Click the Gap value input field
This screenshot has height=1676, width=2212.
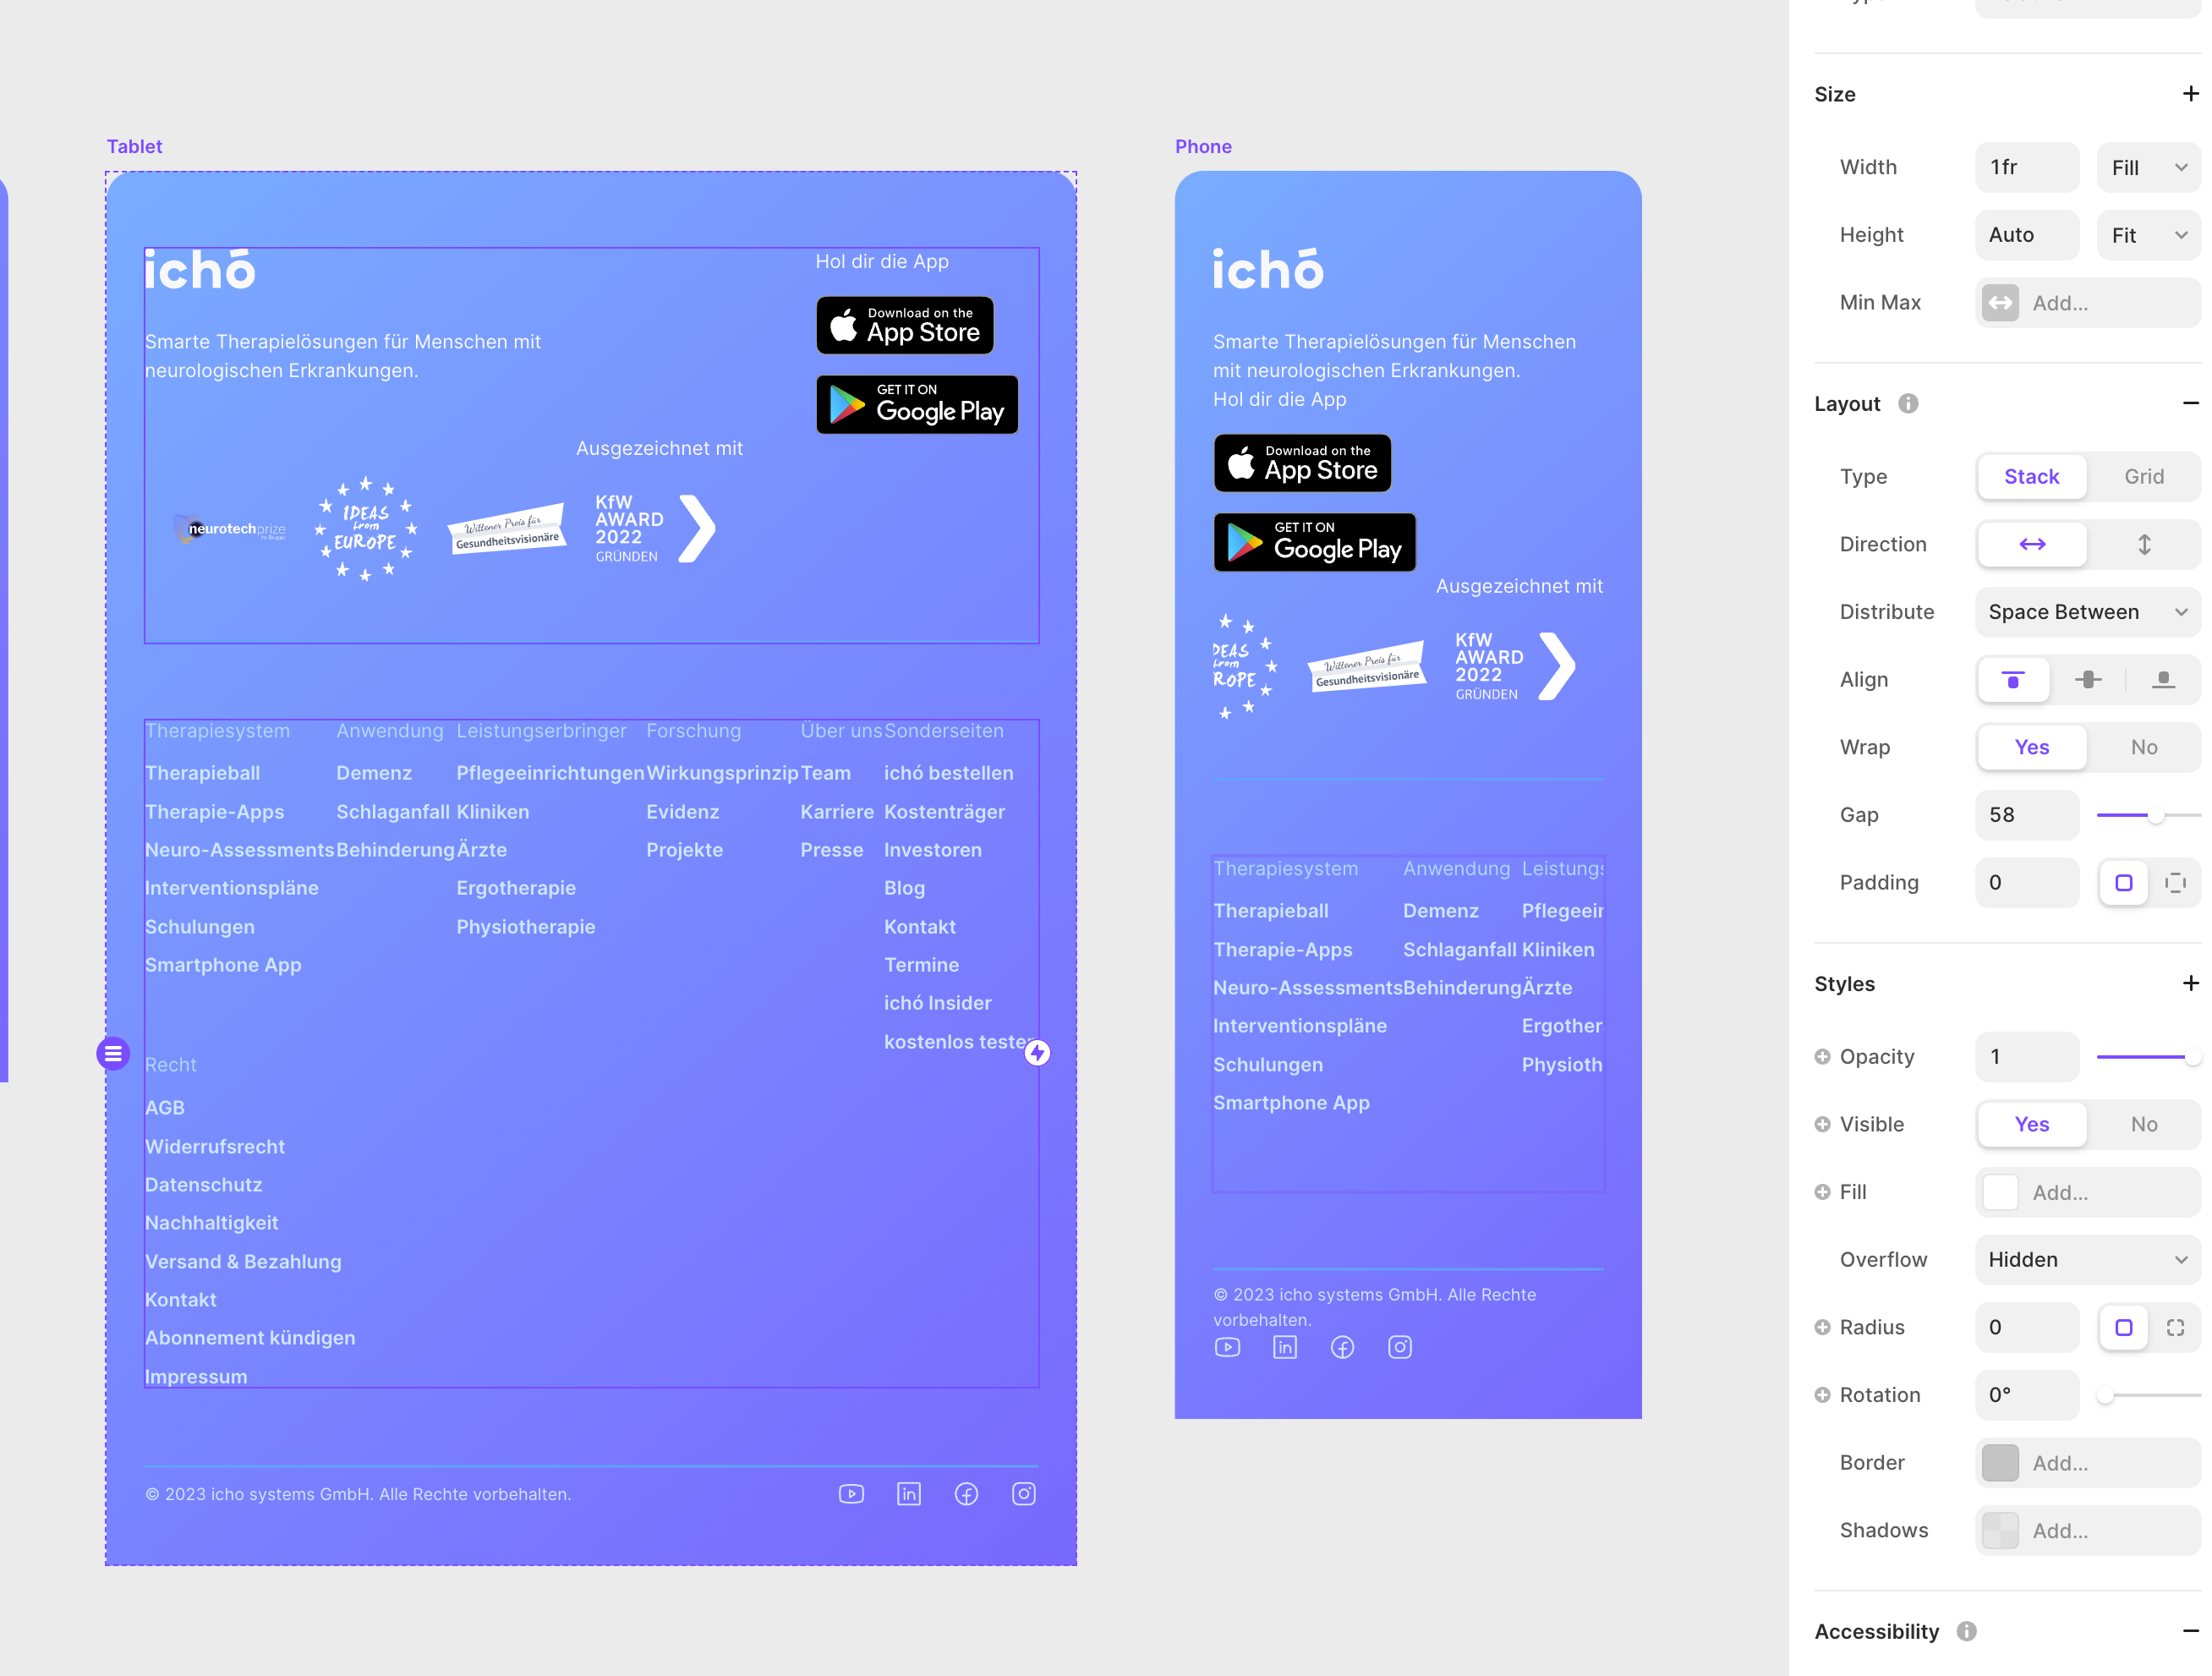click(2023, 813)
